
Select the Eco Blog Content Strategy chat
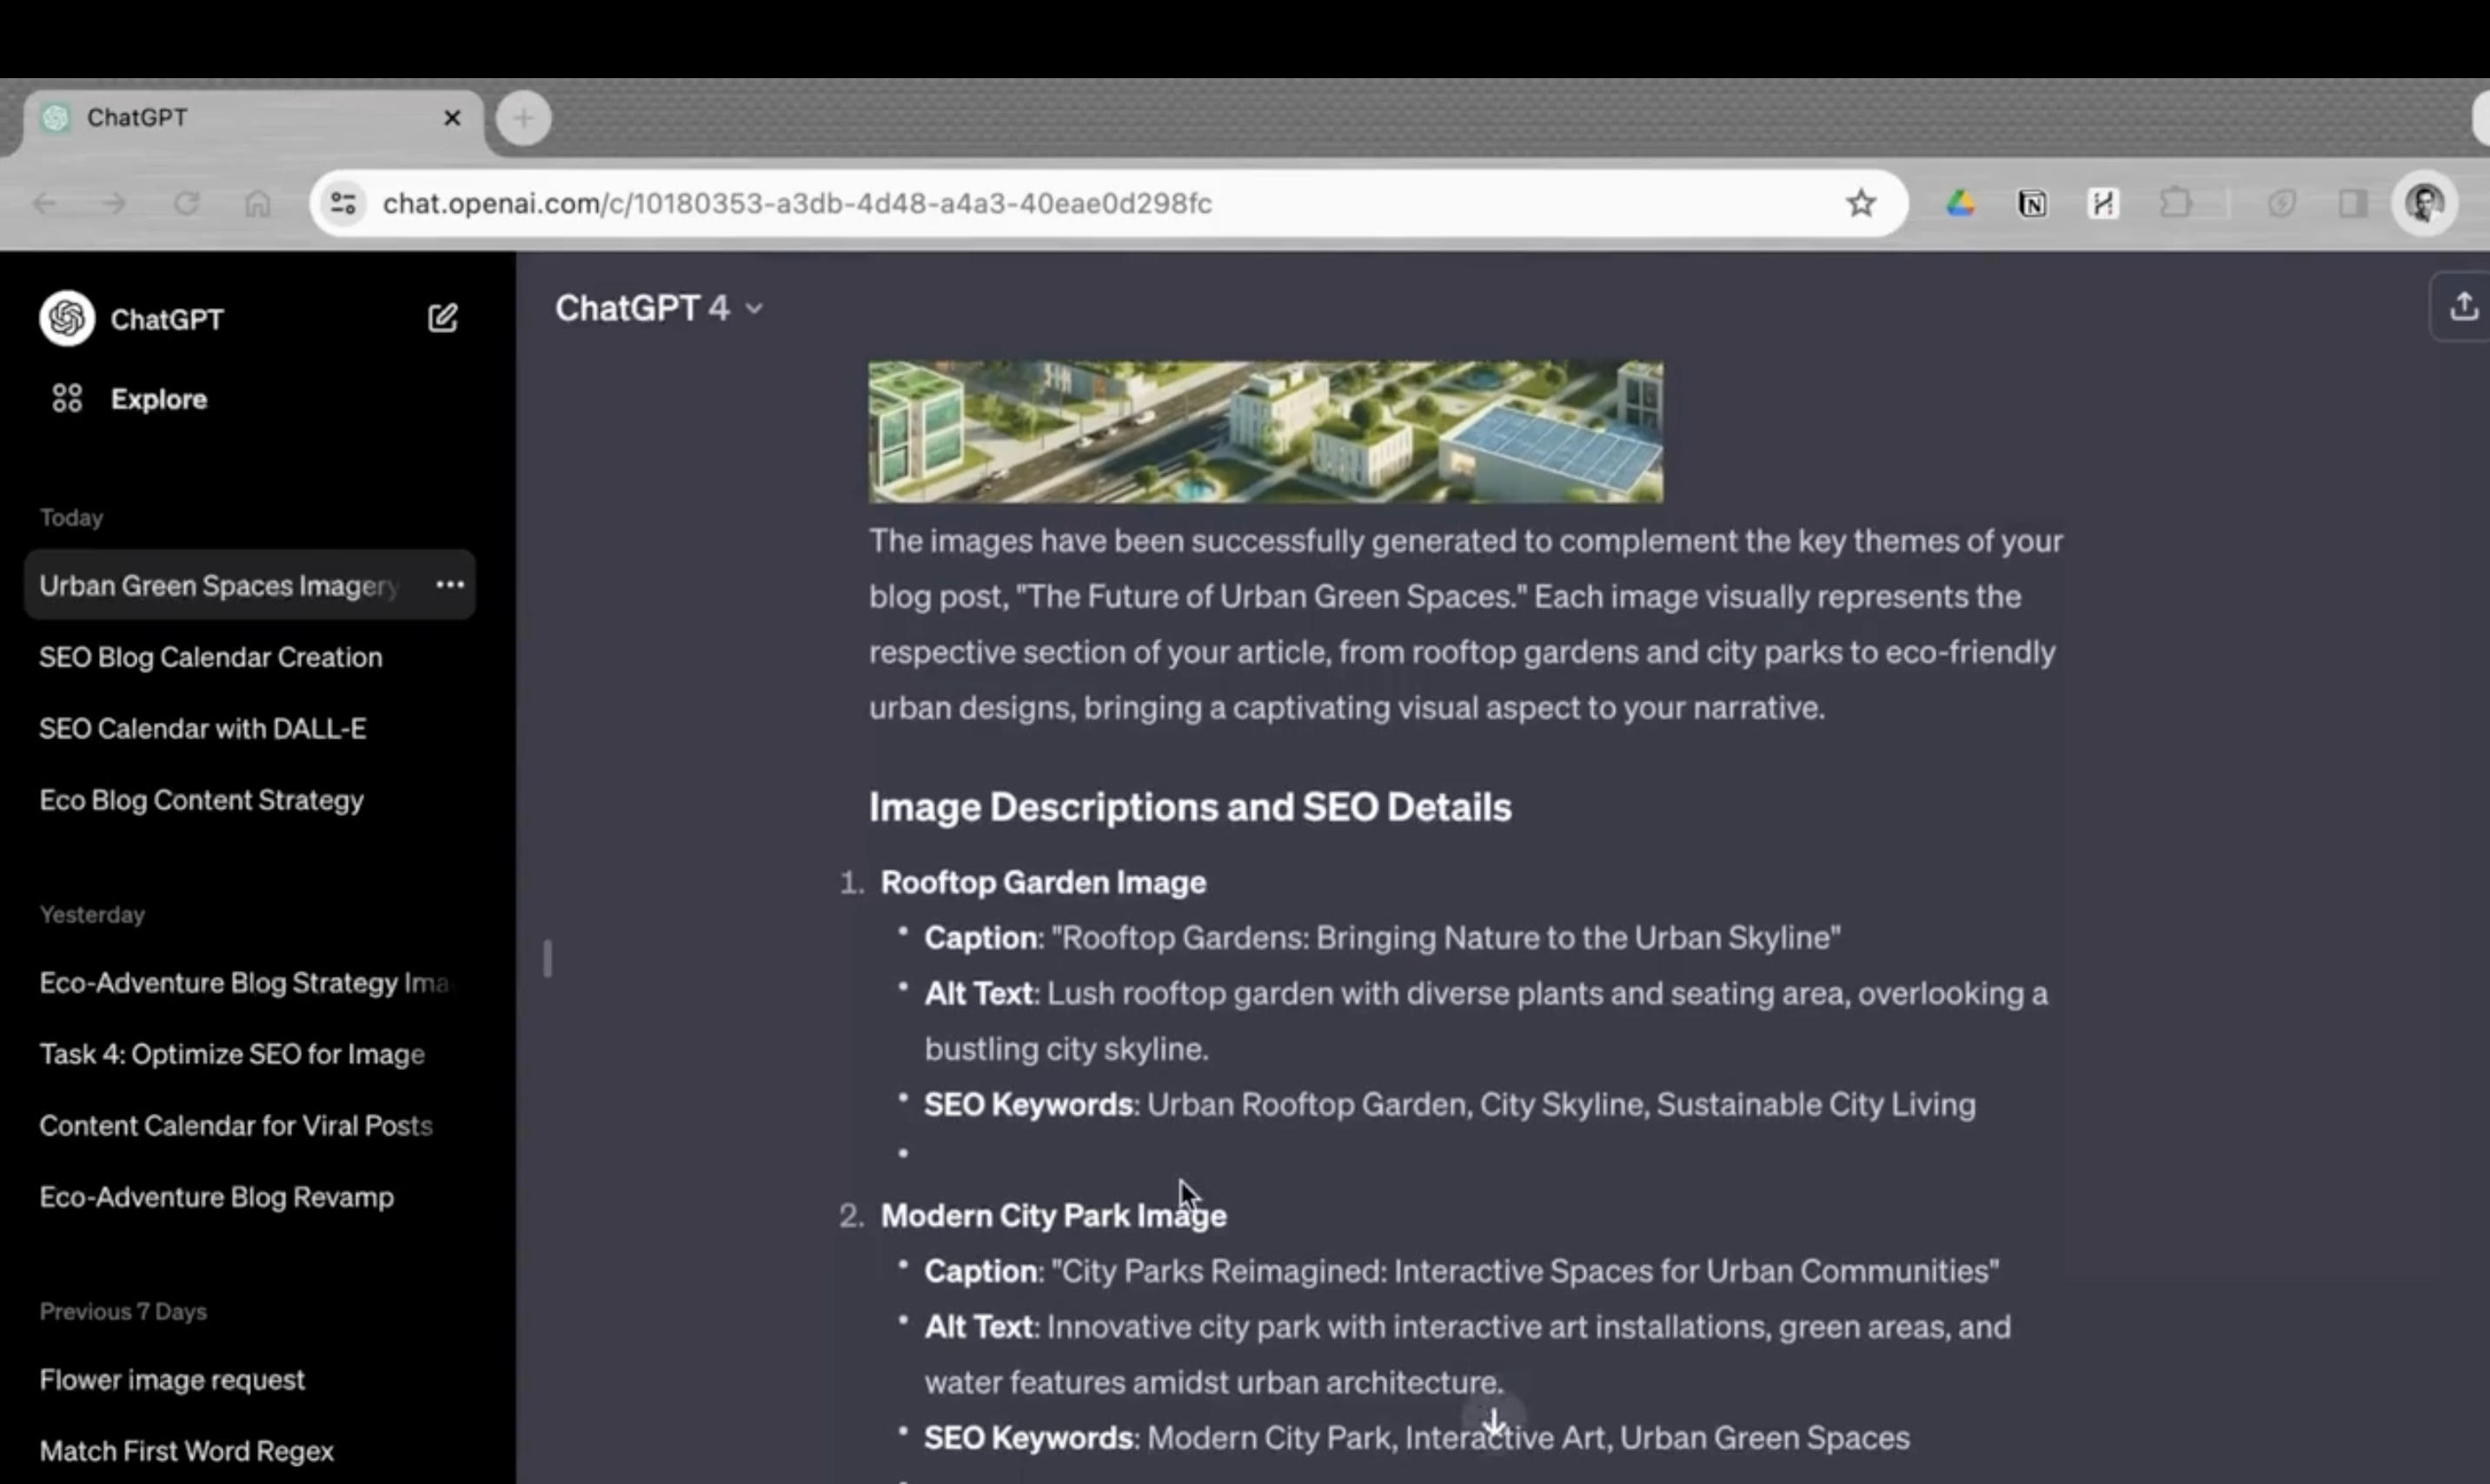pyautogui.click(x=201, y=800)
